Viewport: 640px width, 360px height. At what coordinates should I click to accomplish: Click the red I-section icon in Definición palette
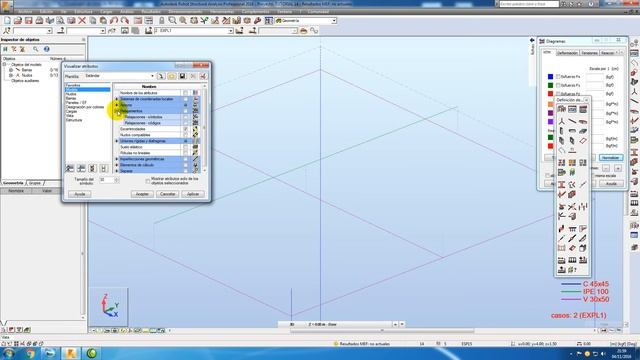(x=562, y=185)
